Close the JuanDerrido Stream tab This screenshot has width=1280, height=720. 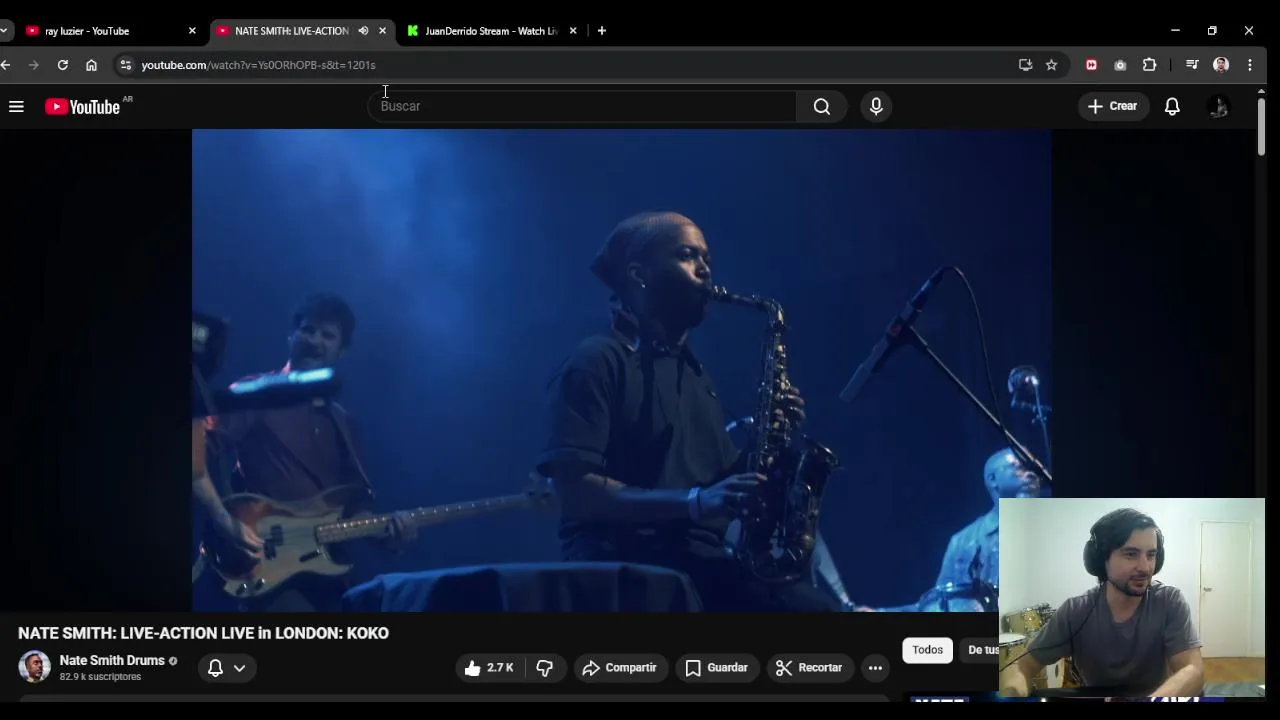573,31
